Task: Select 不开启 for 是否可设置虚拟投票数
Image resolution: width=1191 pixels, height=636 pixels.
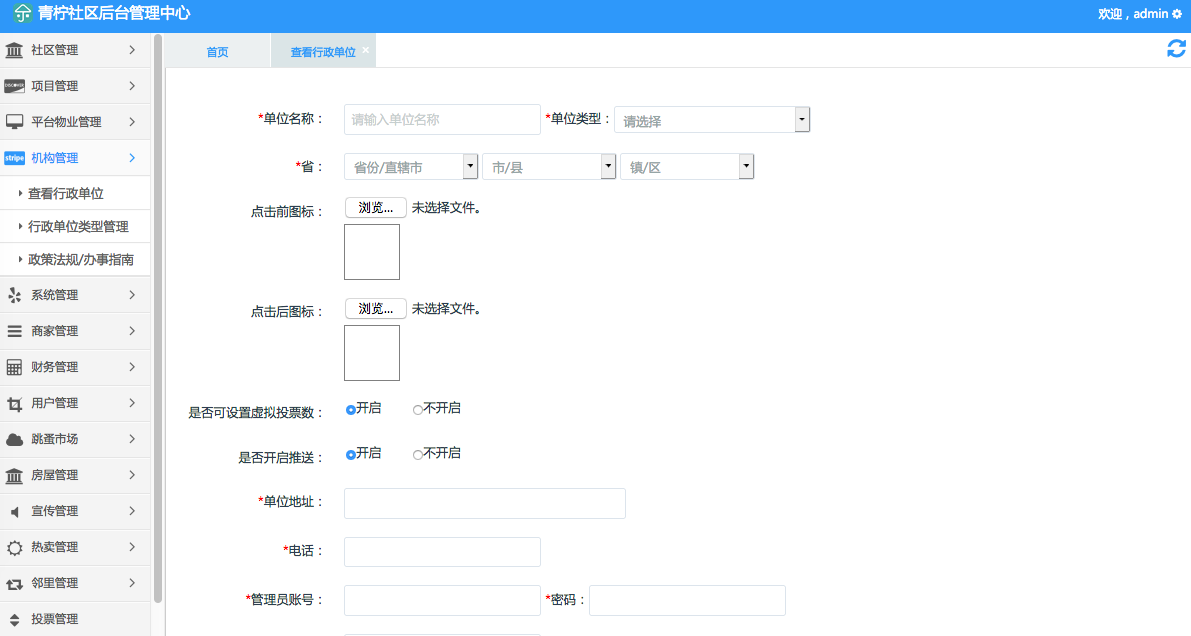Action: (x=417, y=410)
